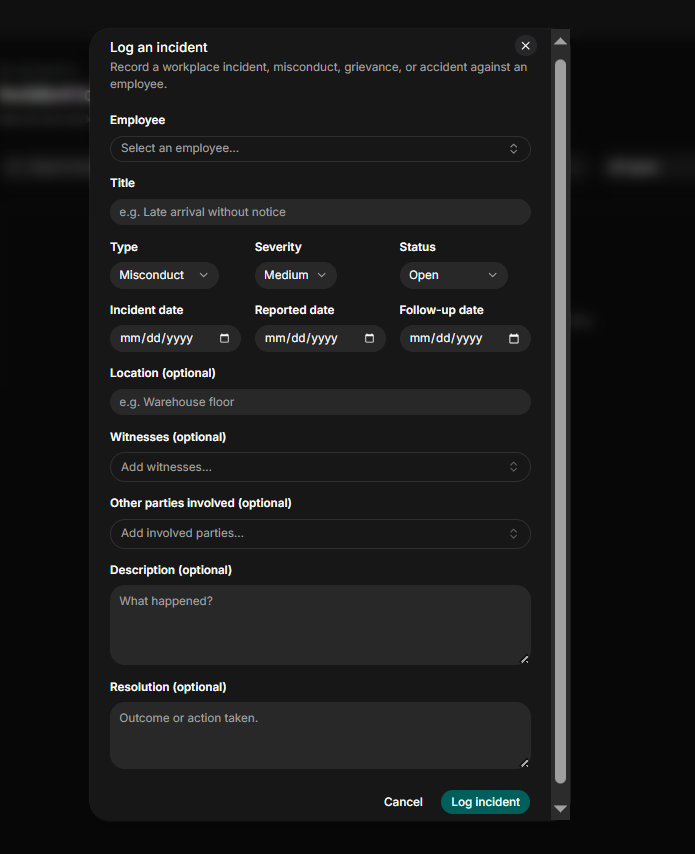Click the scrollbar down arrow
The image size is (695, 854).
click(560, 809)
